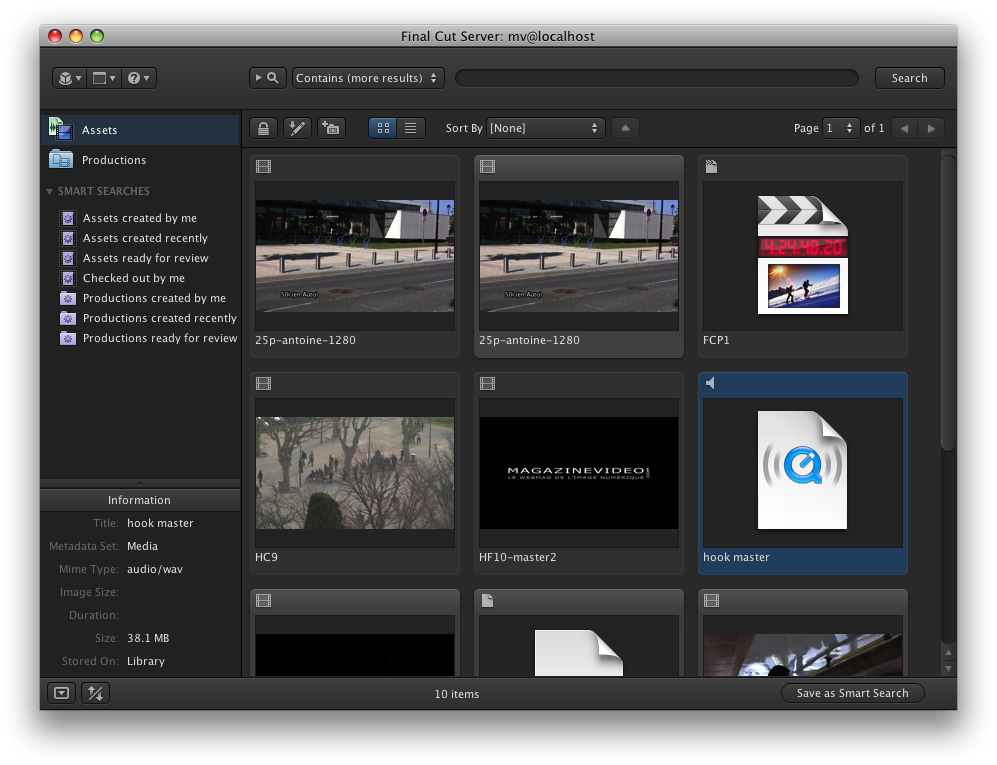Select the FCP1 project thumbnail
997x765 pixels.
tap(802, 255)
